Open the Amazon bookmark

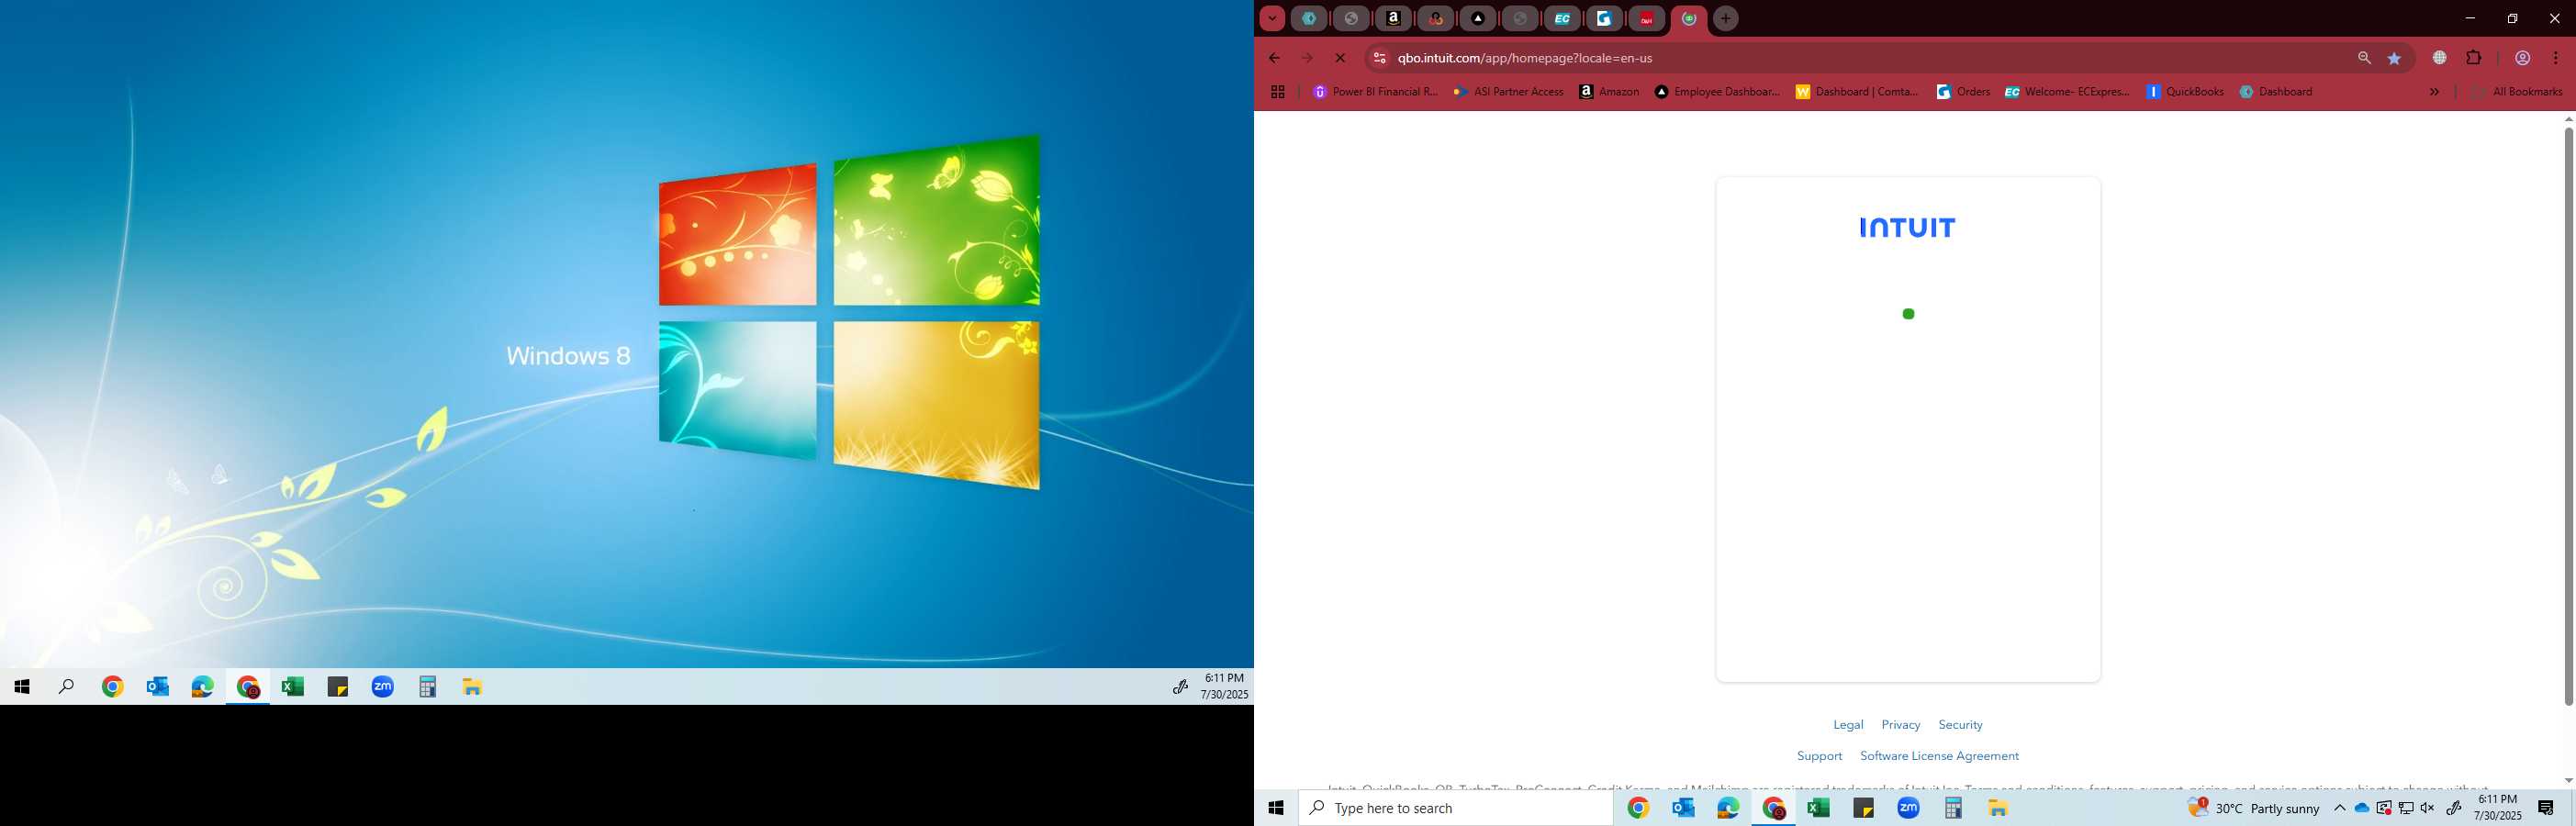coord(1609,92)
